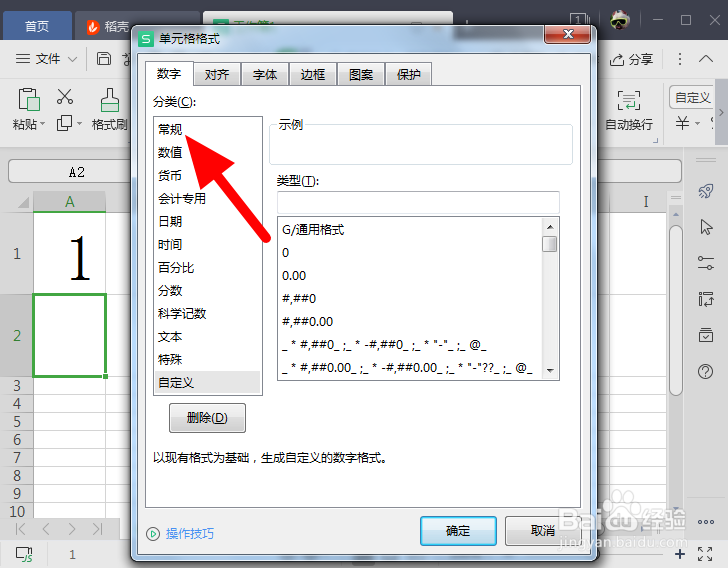Click the help question mark icon in sidebar

pyautogui.click(x=706, y=371)
